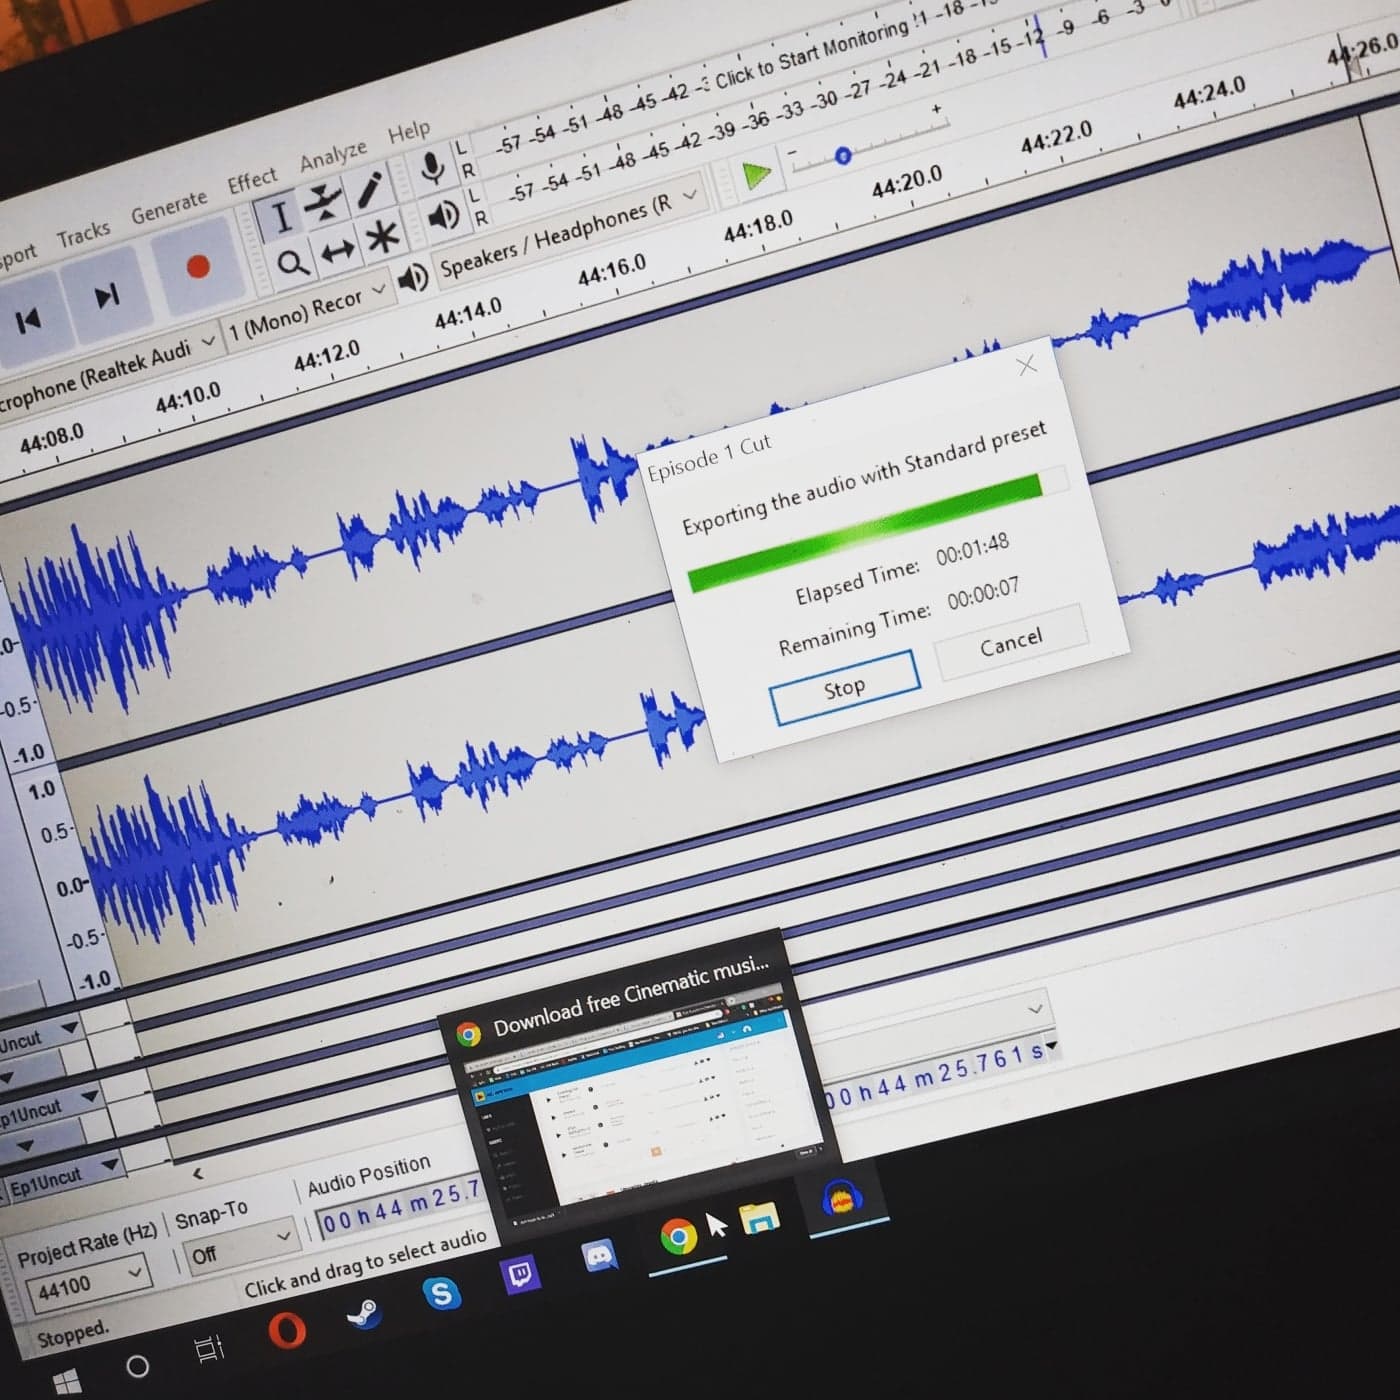Click the microphone recording meter icon

[x=432, y=168]
